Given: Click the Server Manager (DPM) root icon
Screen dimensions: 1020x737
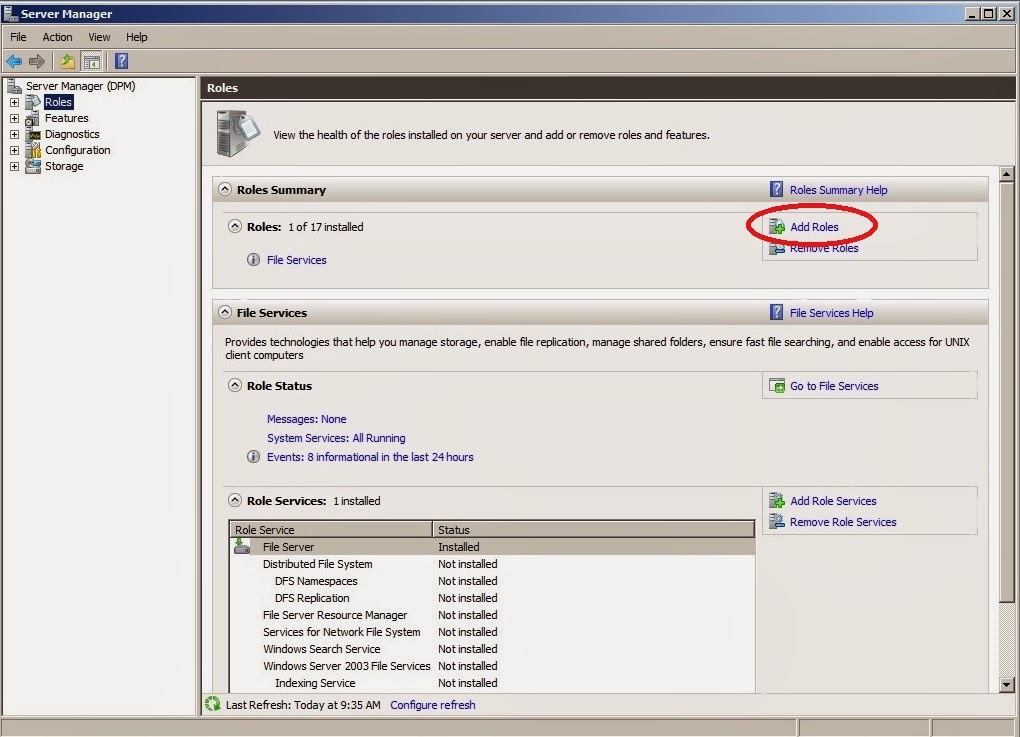Looking at the screenshot, I should click(x=14, y=86).
